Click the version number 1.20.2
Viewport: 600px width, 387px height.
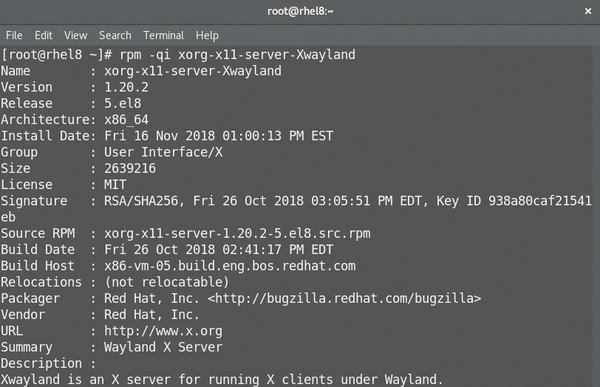click(x=126, y=87)
